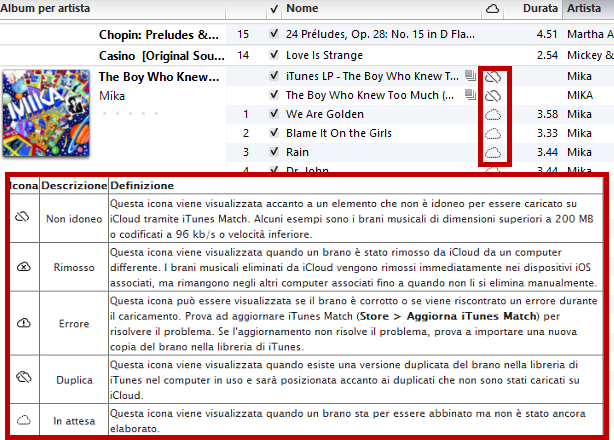Click the iCloud status column header icon
This screenshot has height=440, width=614.
tap(492, 9)
